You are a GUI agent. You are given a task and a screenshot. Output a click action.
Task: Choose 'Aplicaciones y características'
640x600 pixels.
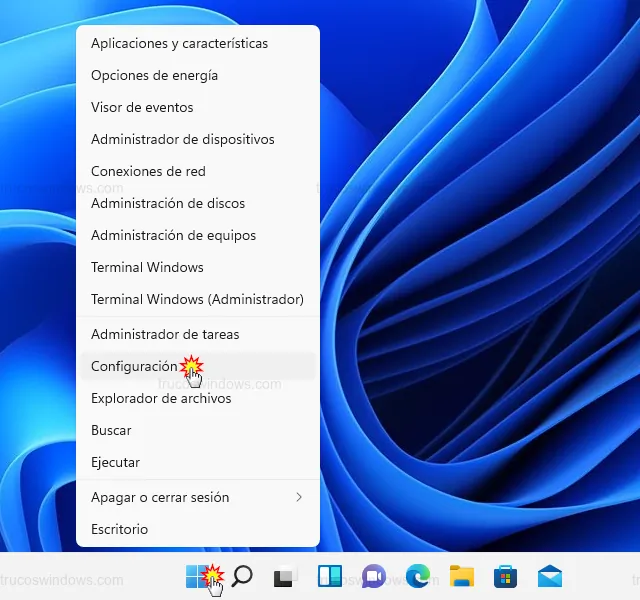179,43
